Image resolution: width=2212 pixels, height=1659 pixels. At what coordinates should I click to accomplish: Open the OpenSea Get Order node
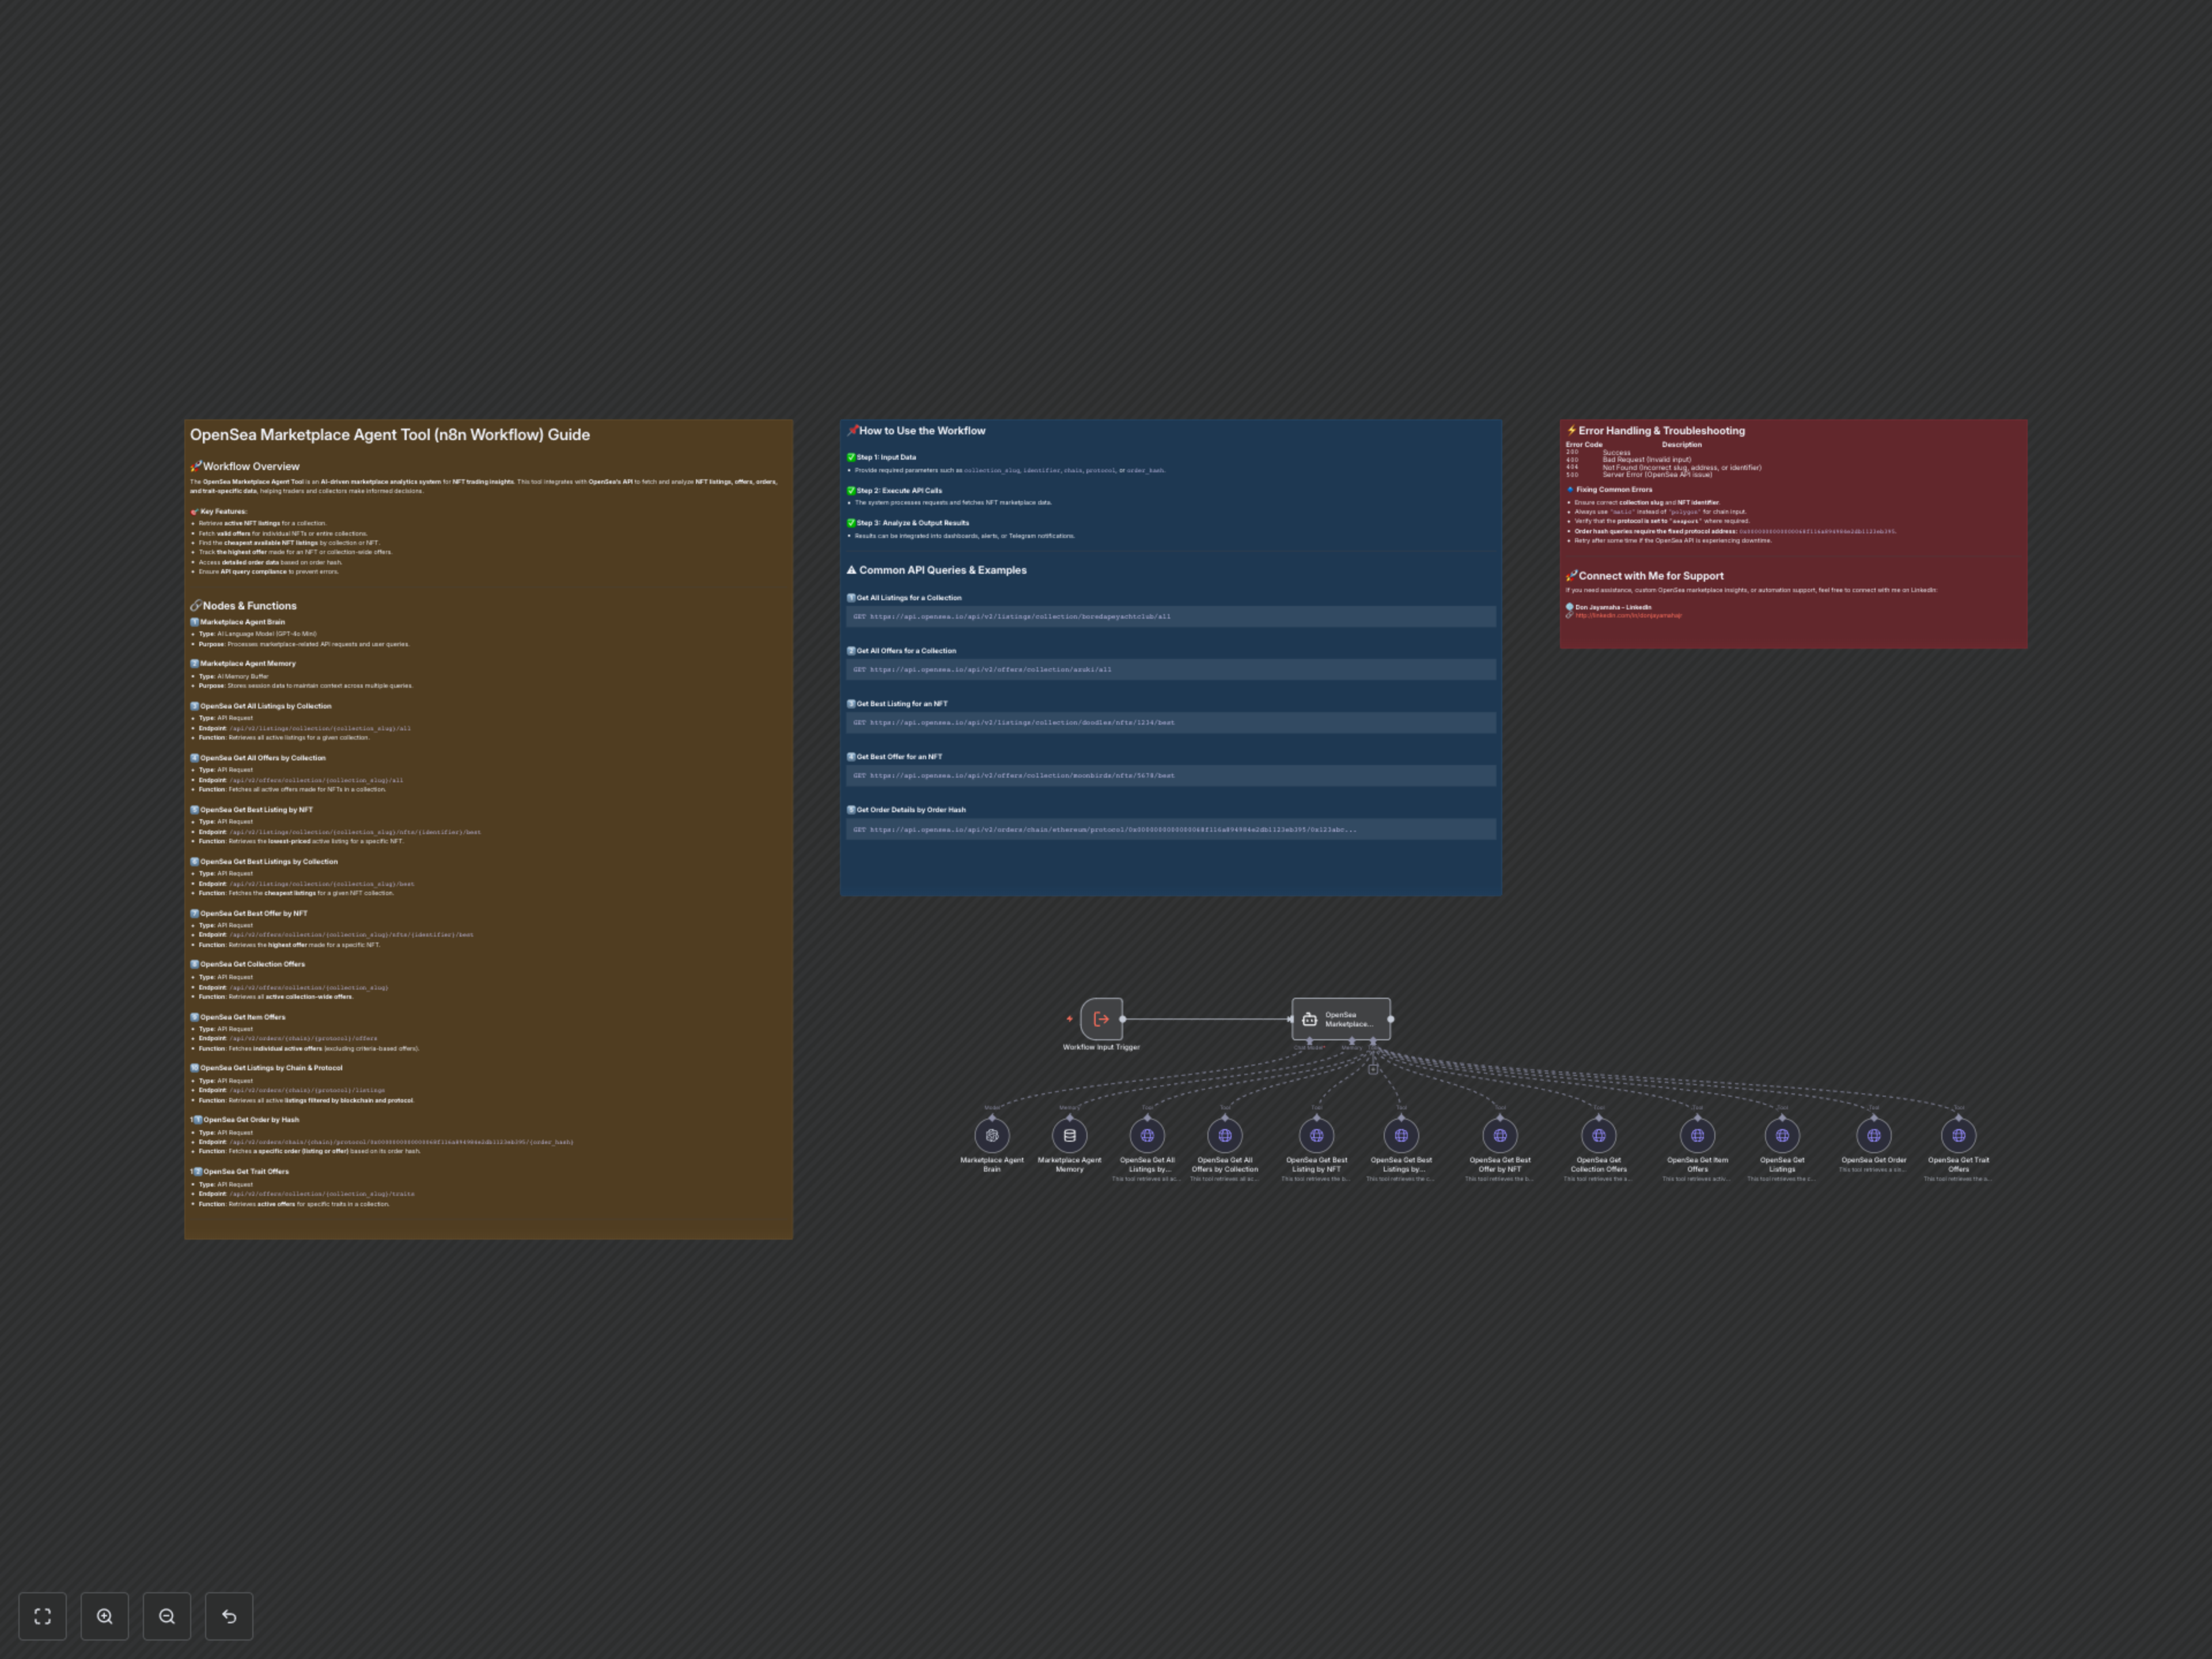point(1874,1135)
